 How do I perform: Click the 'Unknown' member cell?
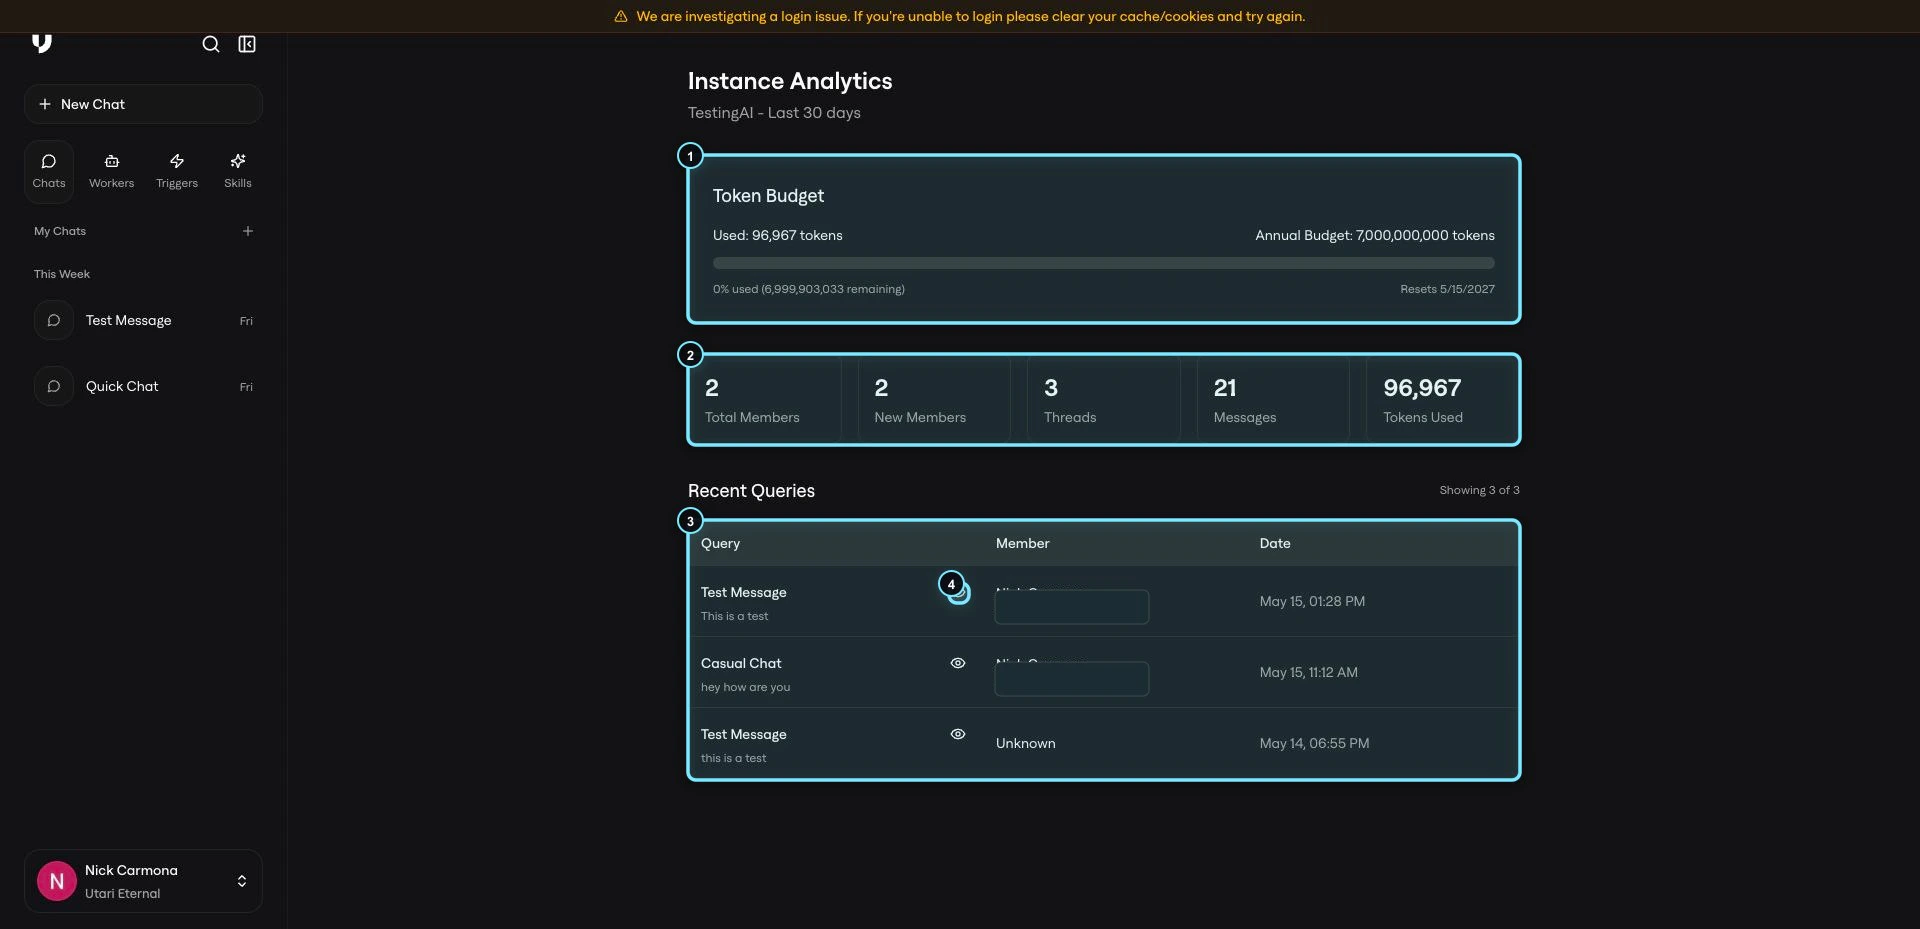(1026, 744)
